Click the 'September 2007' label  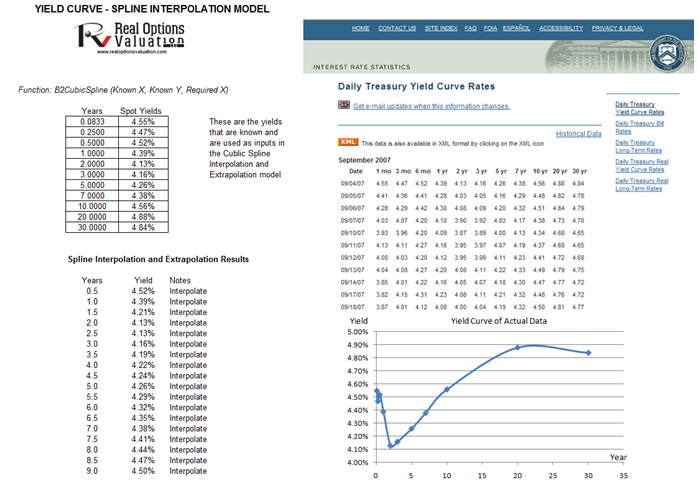(364, 160)
